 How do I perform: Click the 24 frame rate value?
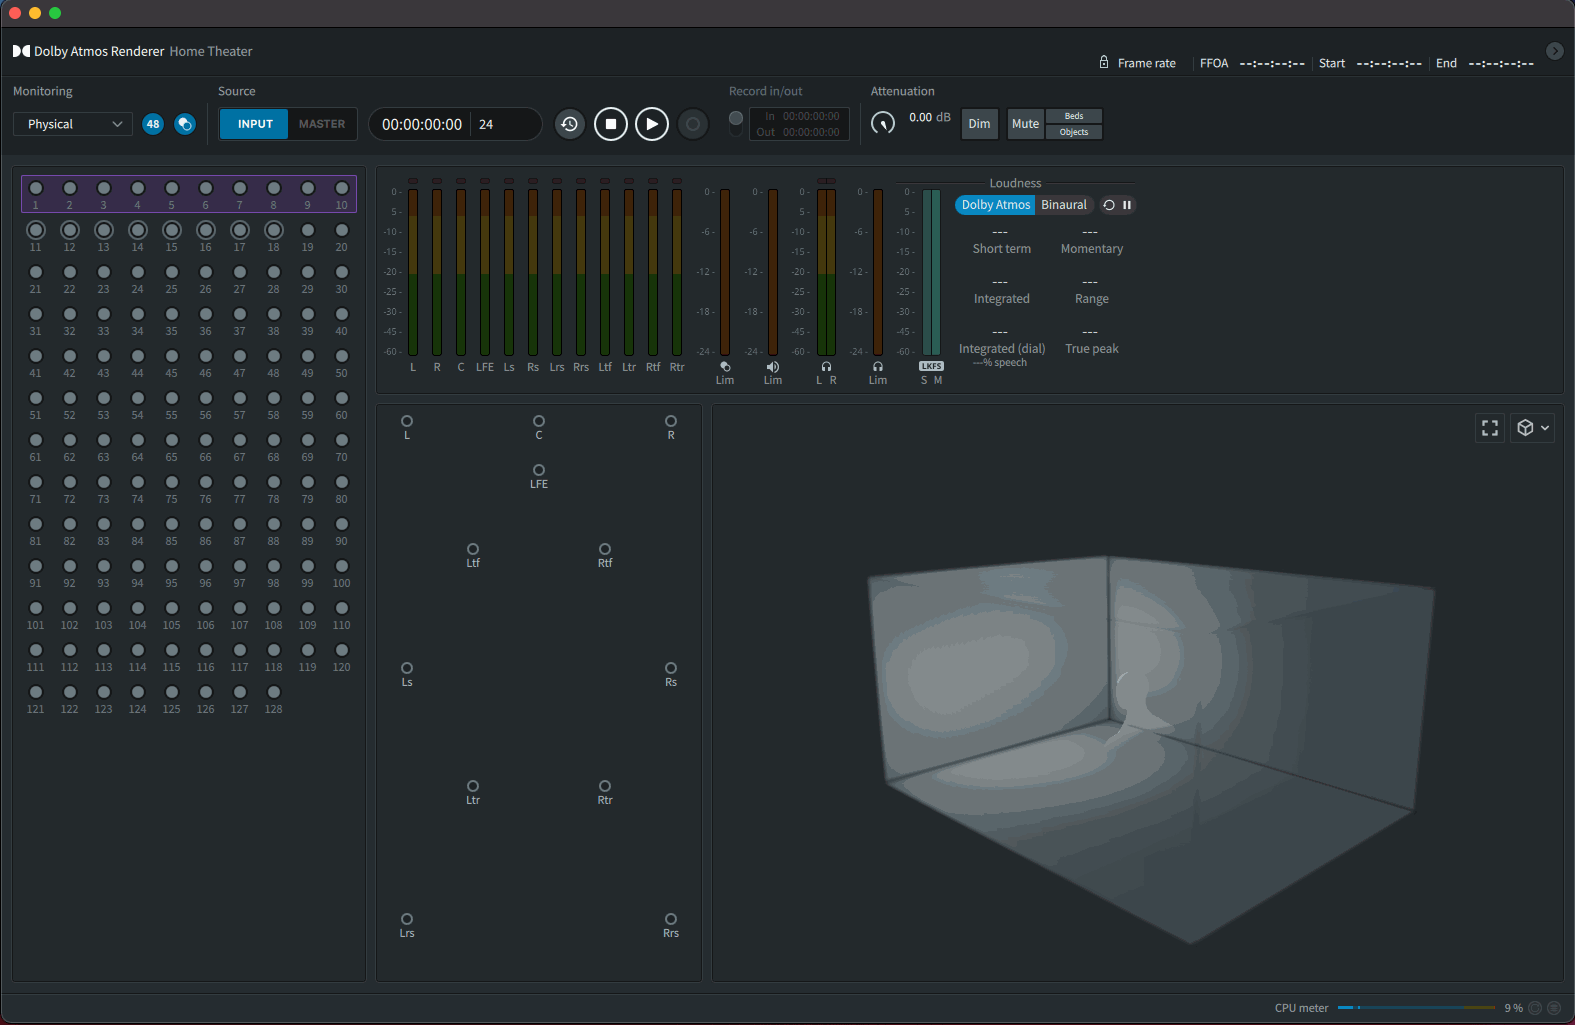[x=486, y=124]
